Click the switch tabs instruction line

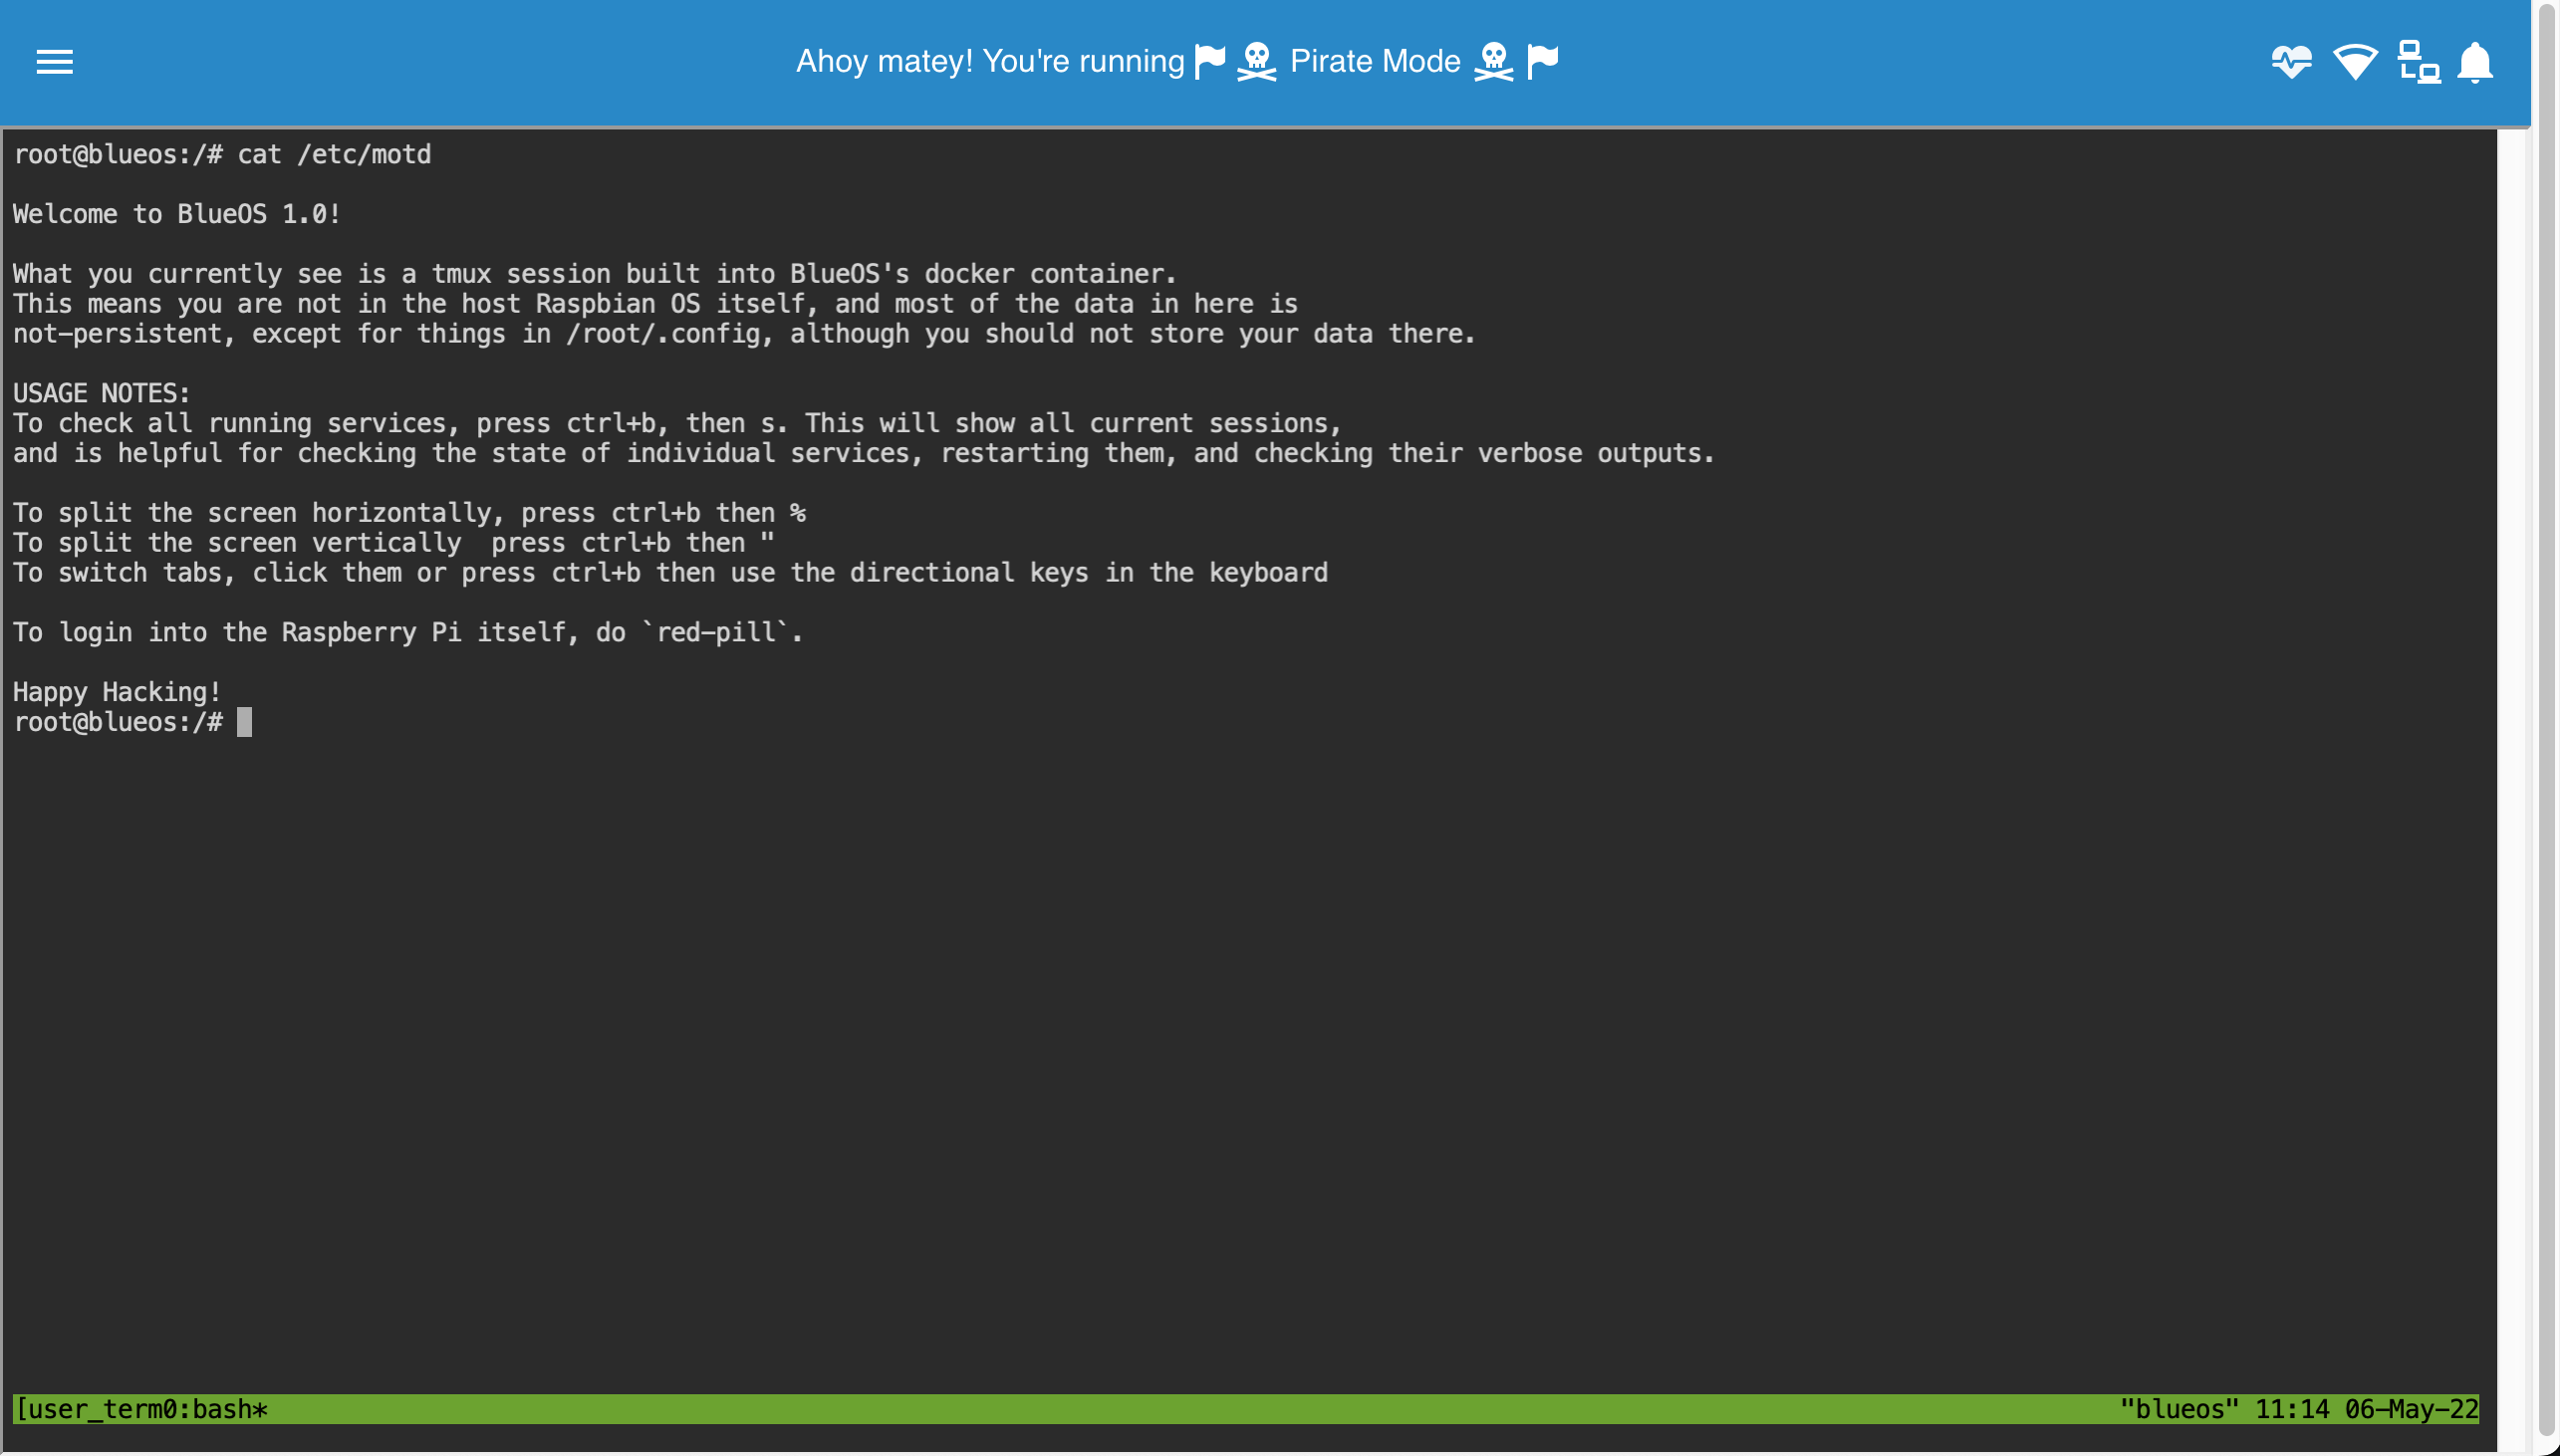click(x=670, y=573)
